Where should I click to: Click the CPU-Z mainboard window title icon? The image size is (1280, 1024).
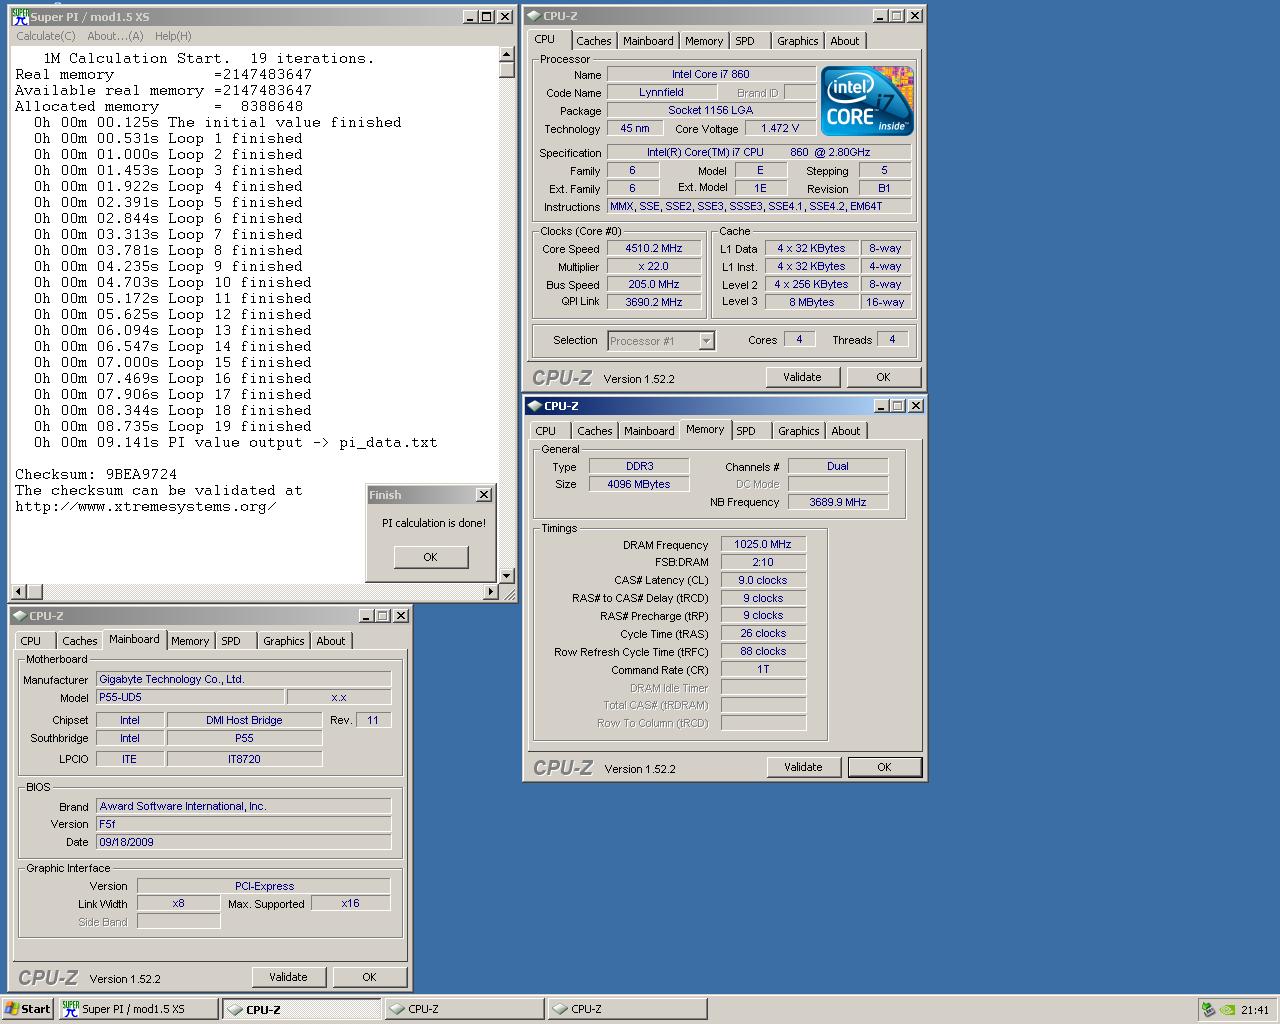point(20,616)
